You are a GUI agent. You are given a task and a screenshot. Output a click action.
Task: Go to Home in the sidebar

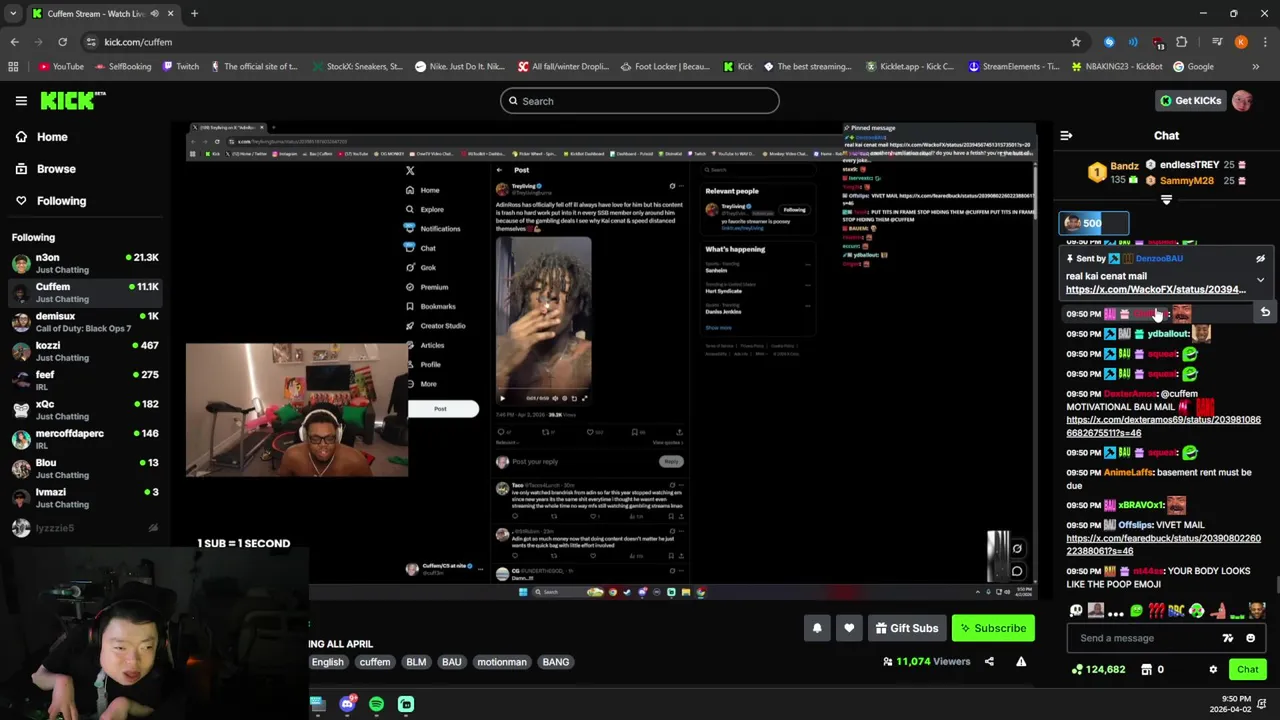(40, 137)
